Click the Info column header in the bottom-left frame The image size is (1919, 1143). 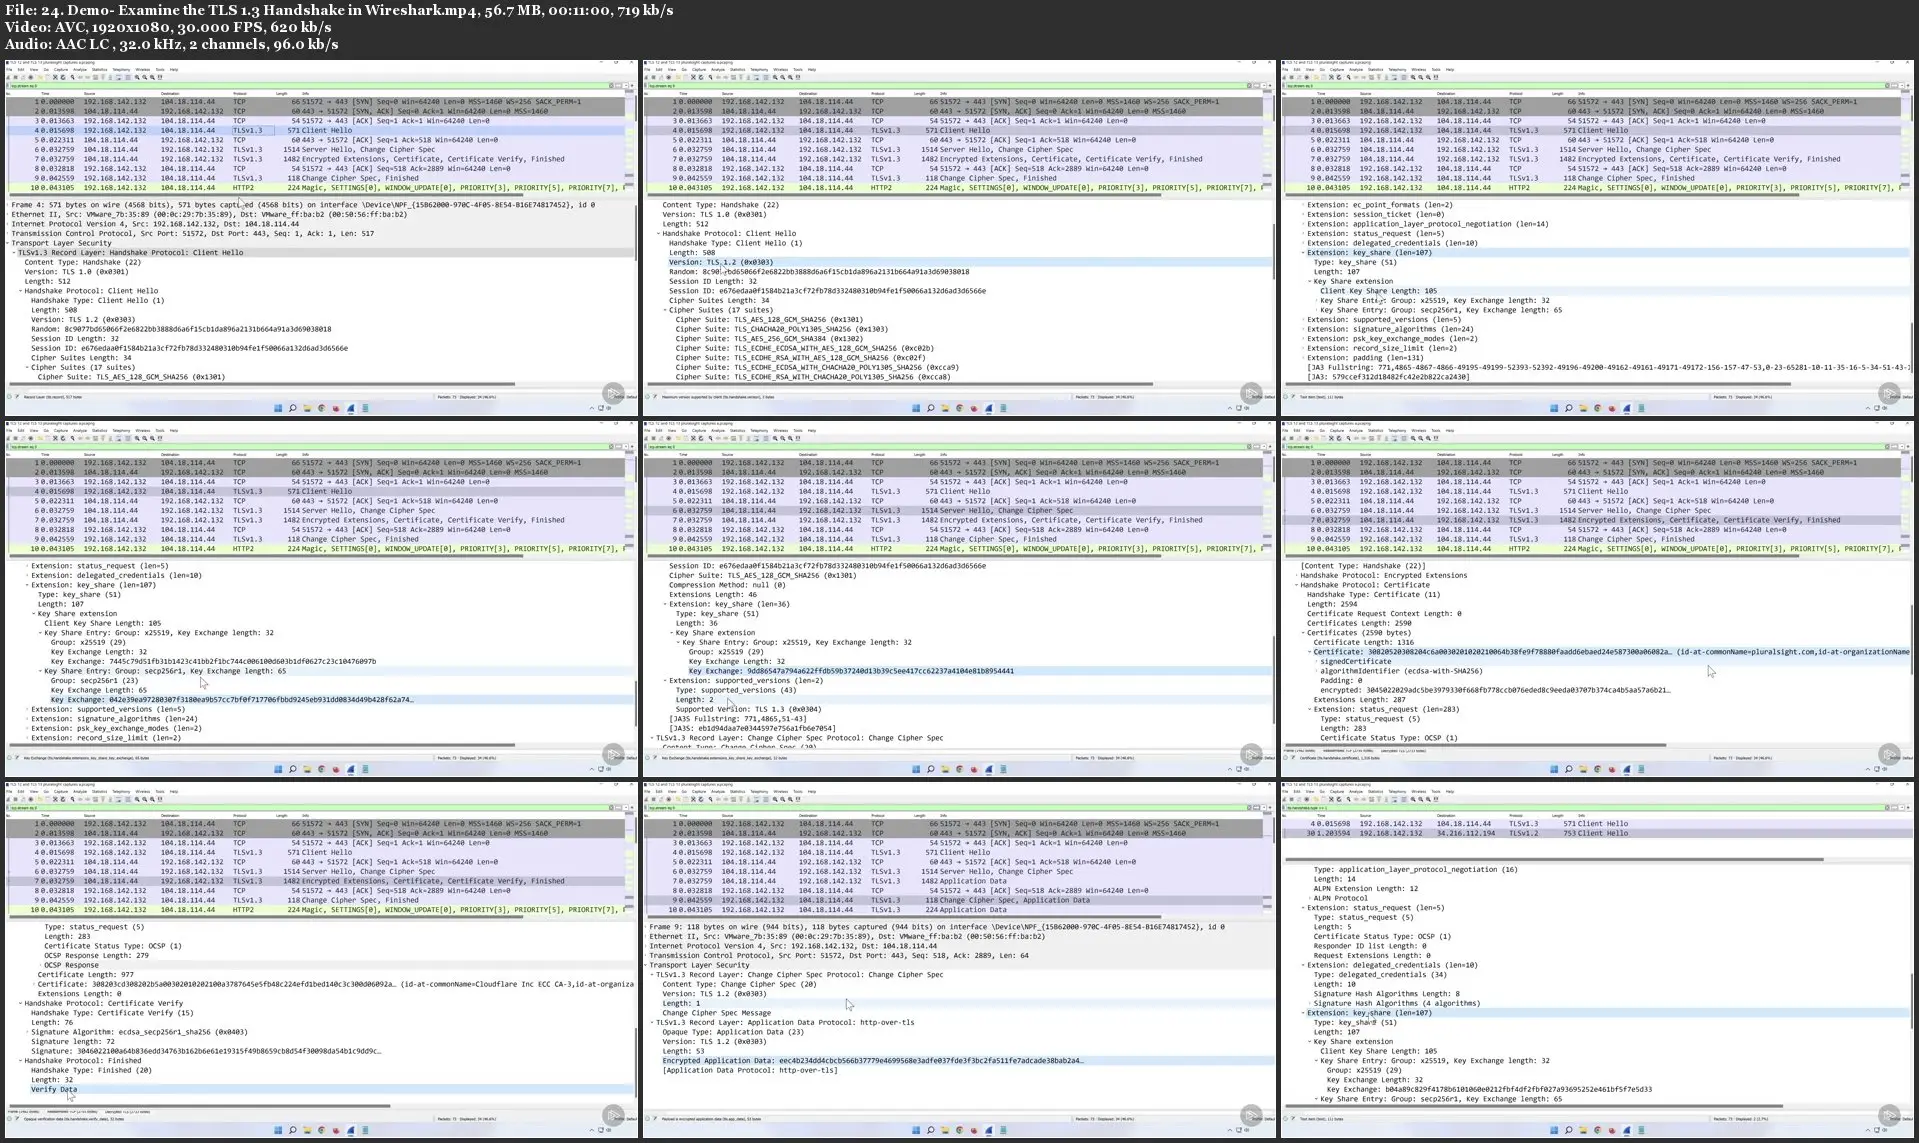(305, 815)
